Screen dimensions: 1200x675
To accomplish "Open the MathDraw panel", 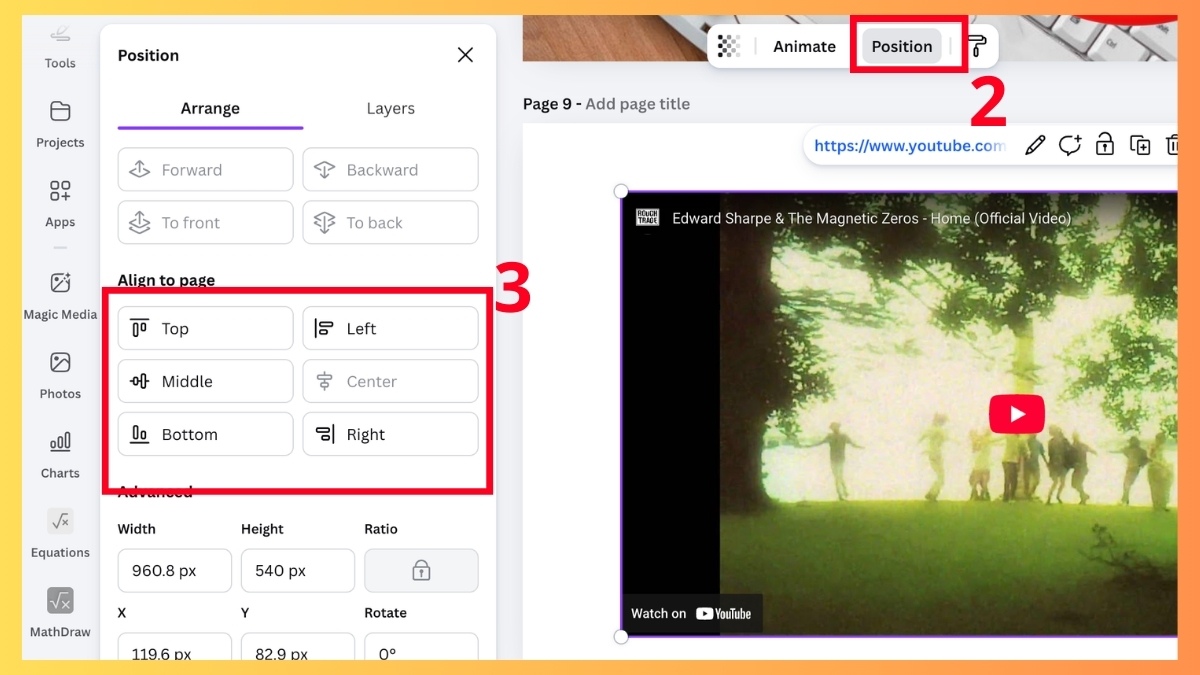I will (x=60, y=612).
